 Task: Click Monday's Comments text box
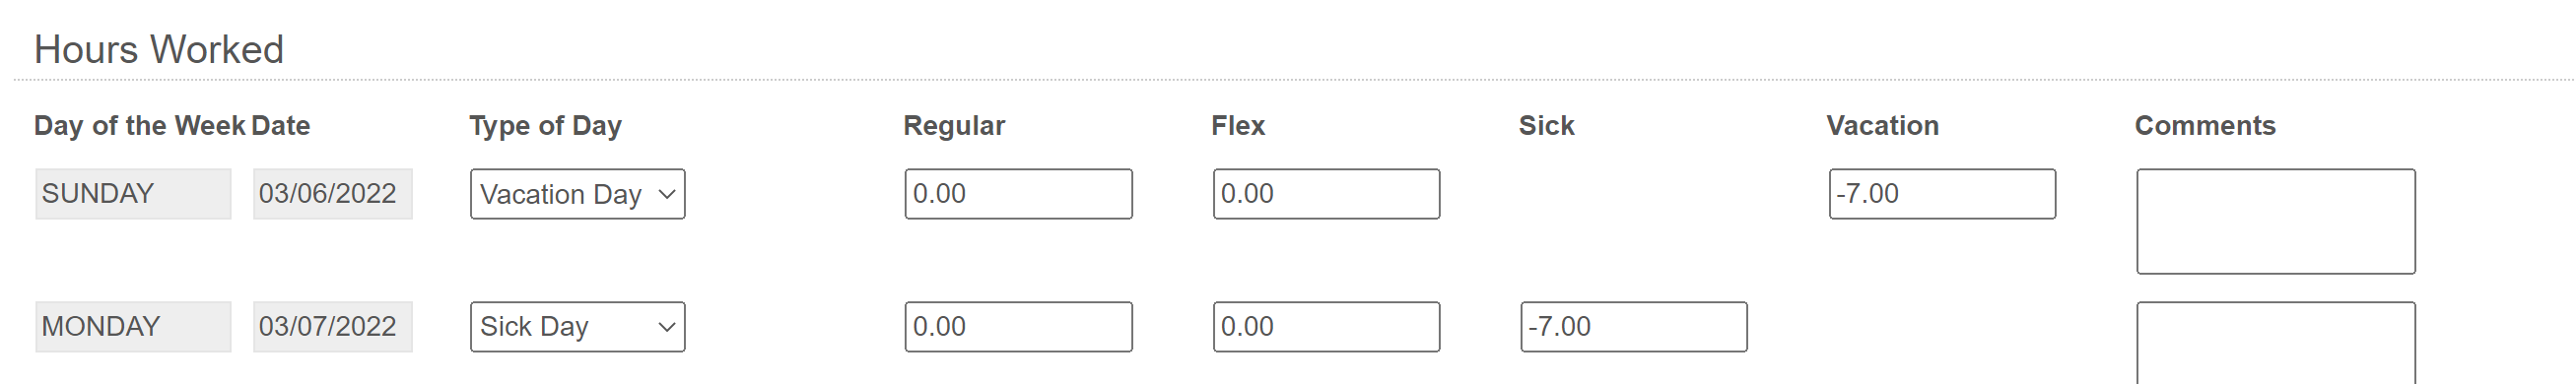point(2275,344)
